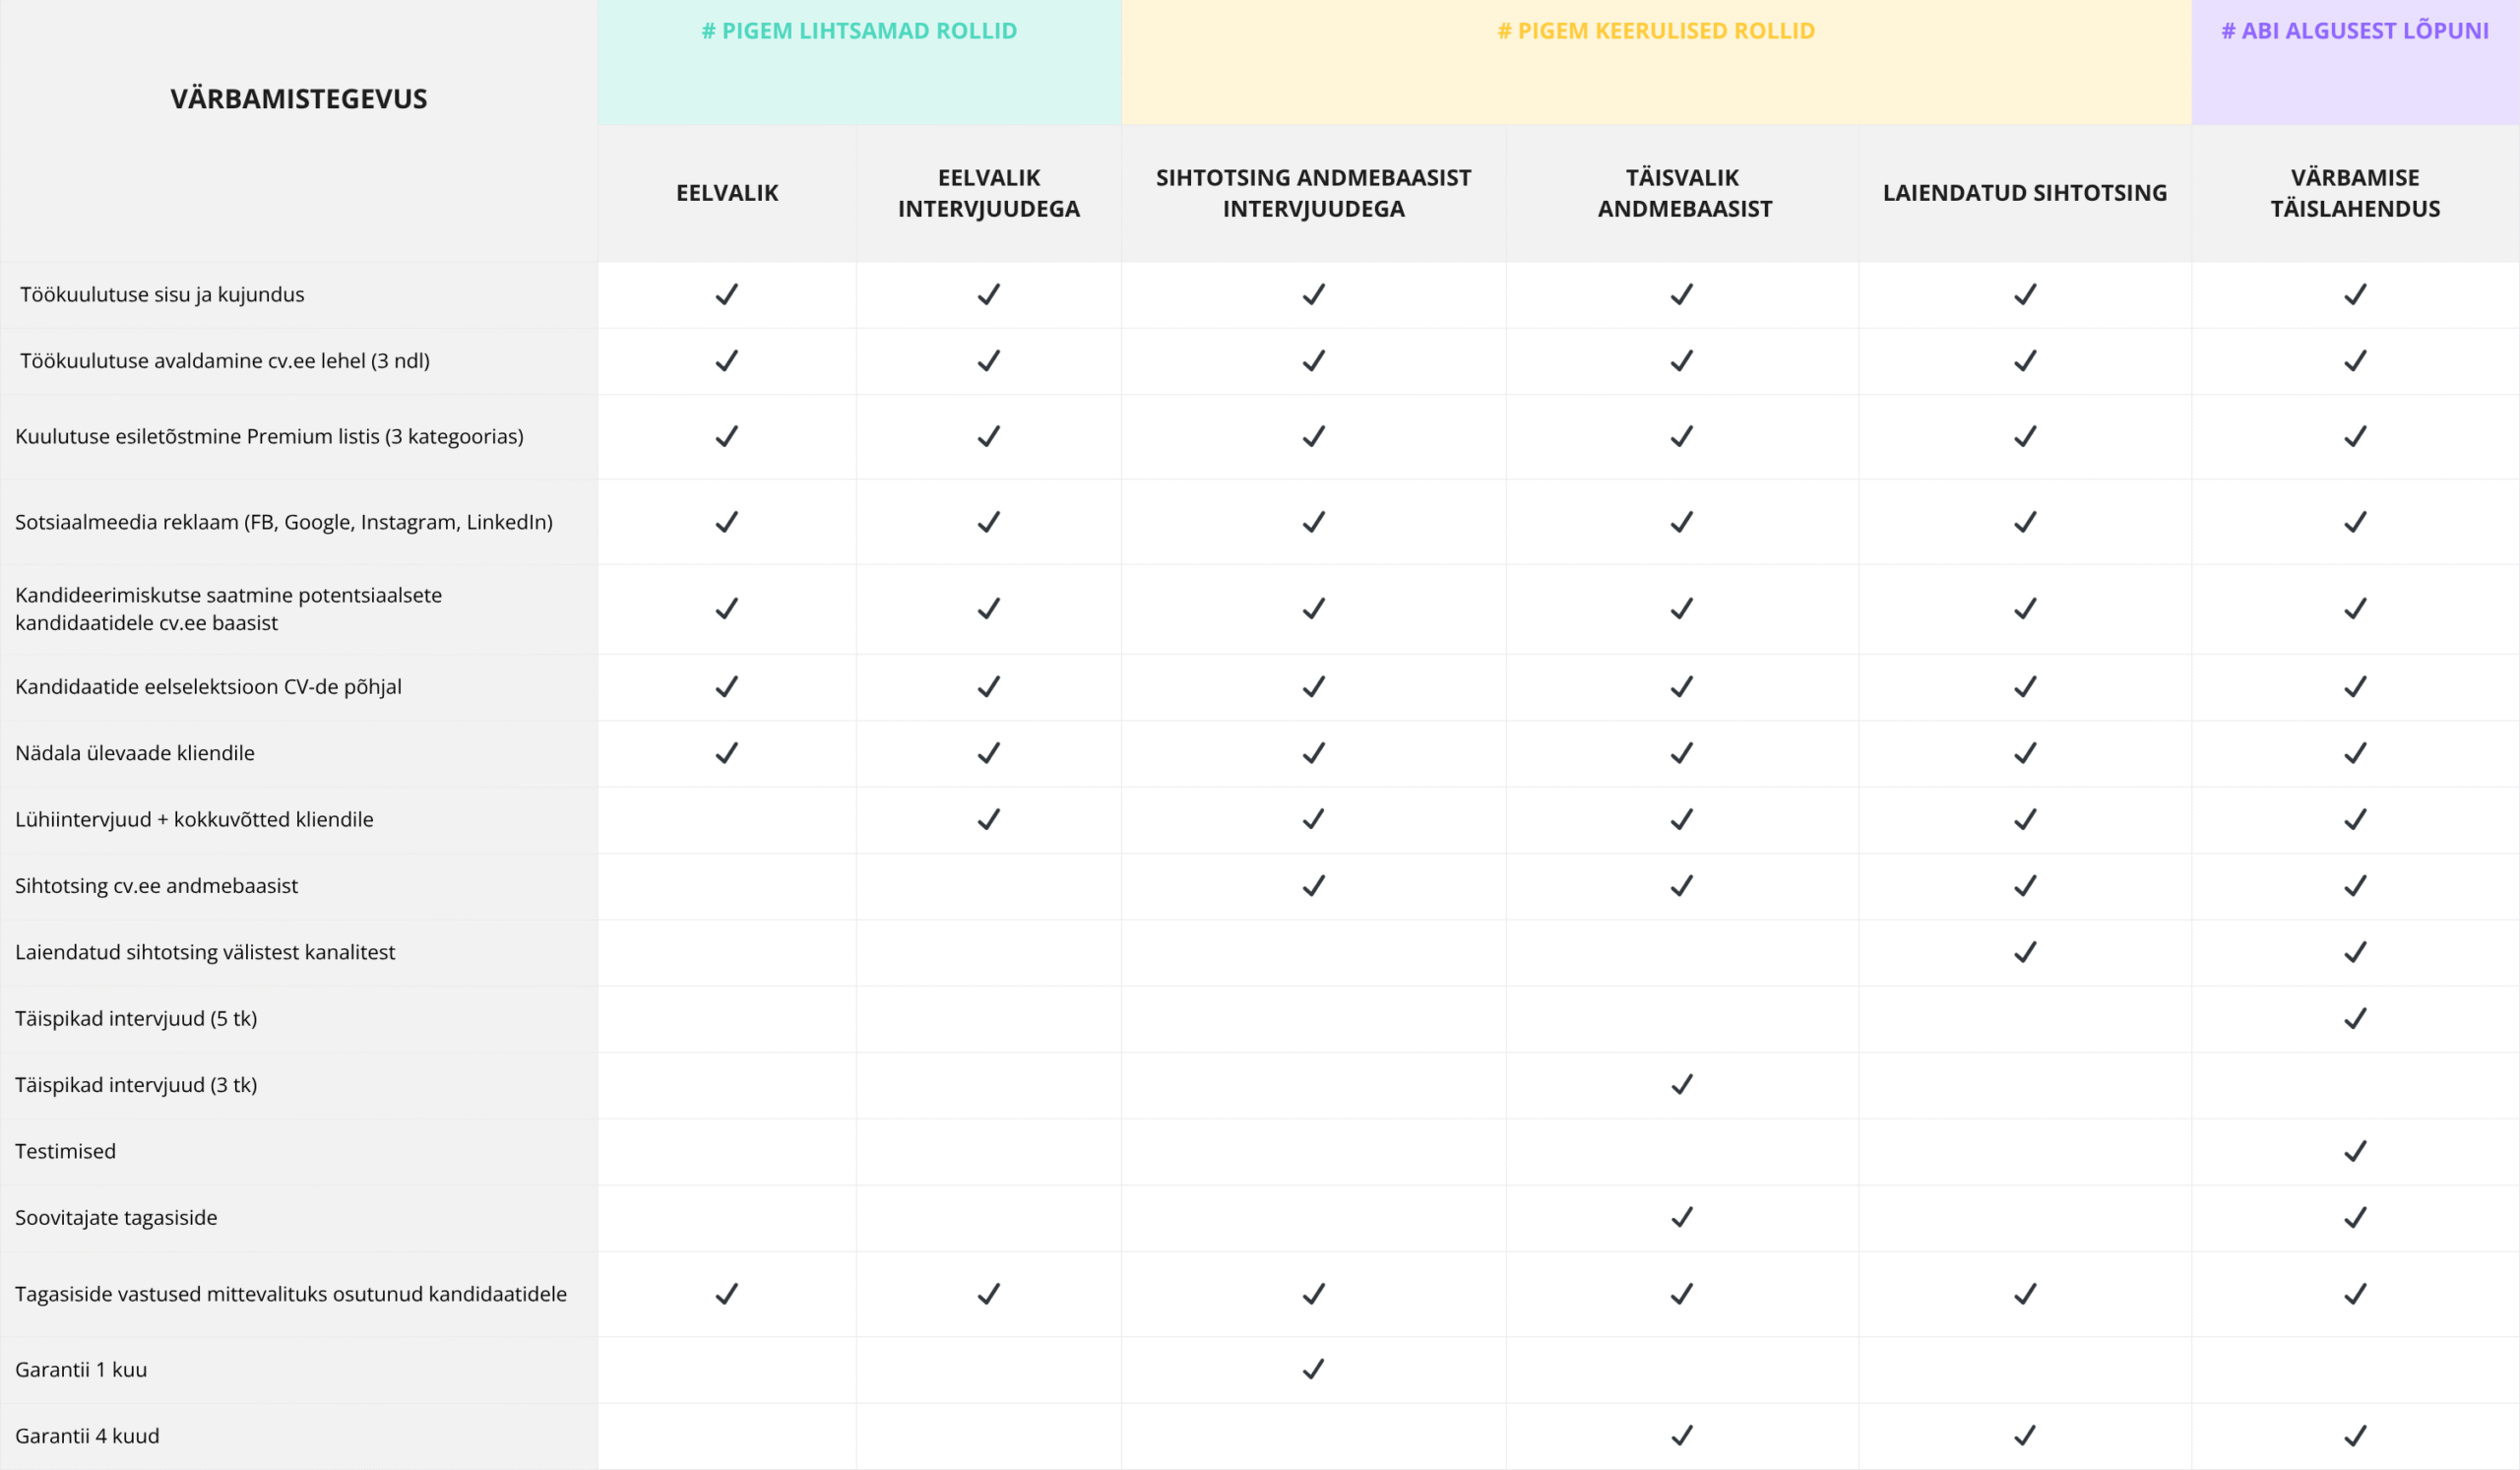Click the Töökuulutuse sisu ja kujundus row label
This screenshot has width=2520, height=1470.
point(162,294)
